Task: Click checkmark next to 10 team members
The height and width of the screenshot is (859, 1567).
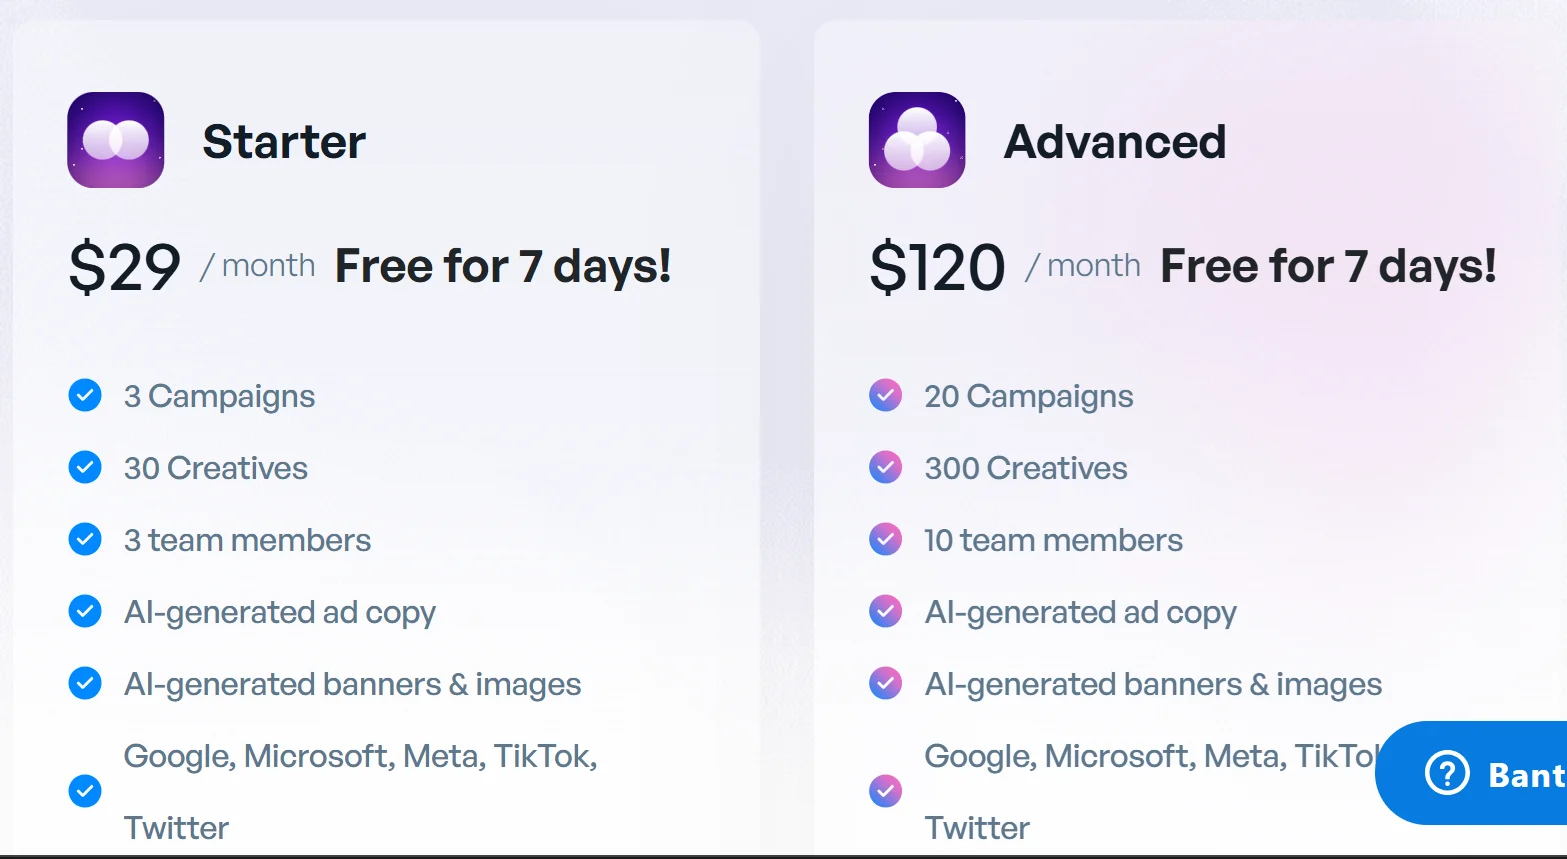Action: click(885, 539)
